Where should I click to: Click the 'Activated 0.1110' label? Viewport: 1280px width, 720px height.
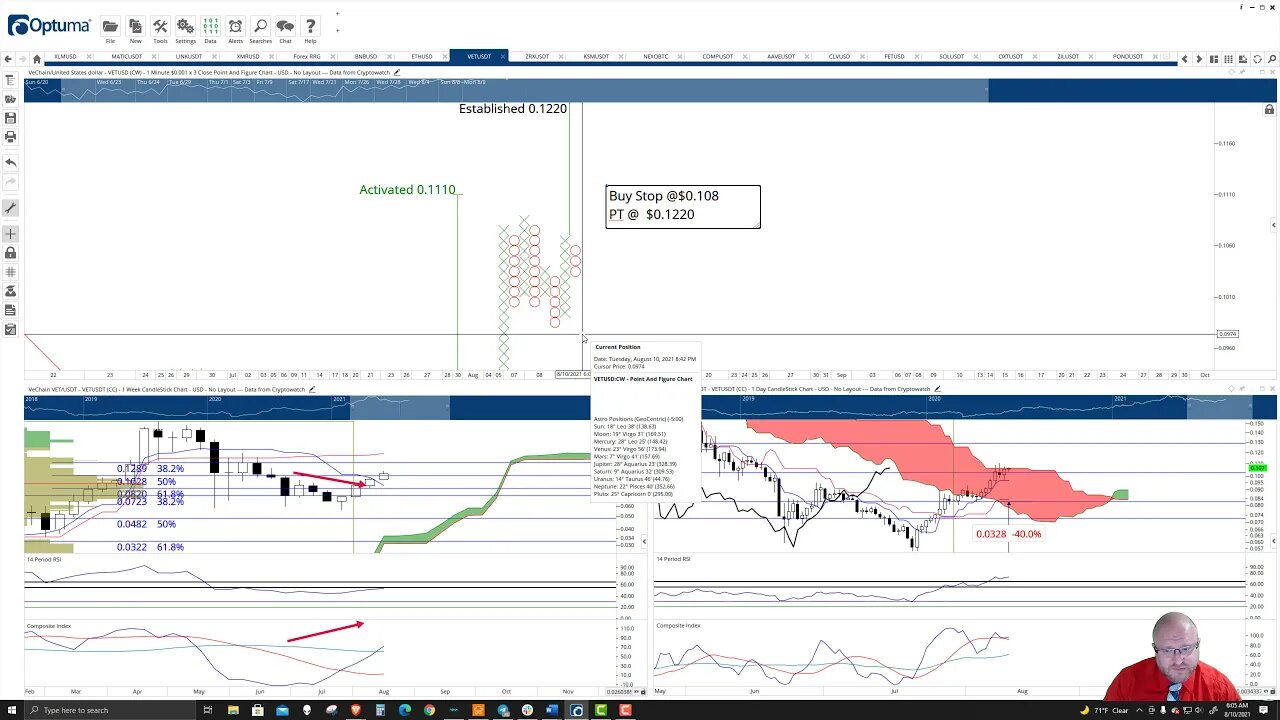pos(407,189)
